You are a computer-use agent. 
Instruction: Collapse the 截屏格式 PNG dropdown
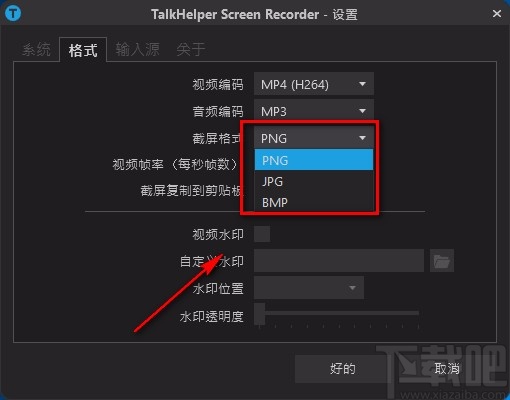[314, 138]
